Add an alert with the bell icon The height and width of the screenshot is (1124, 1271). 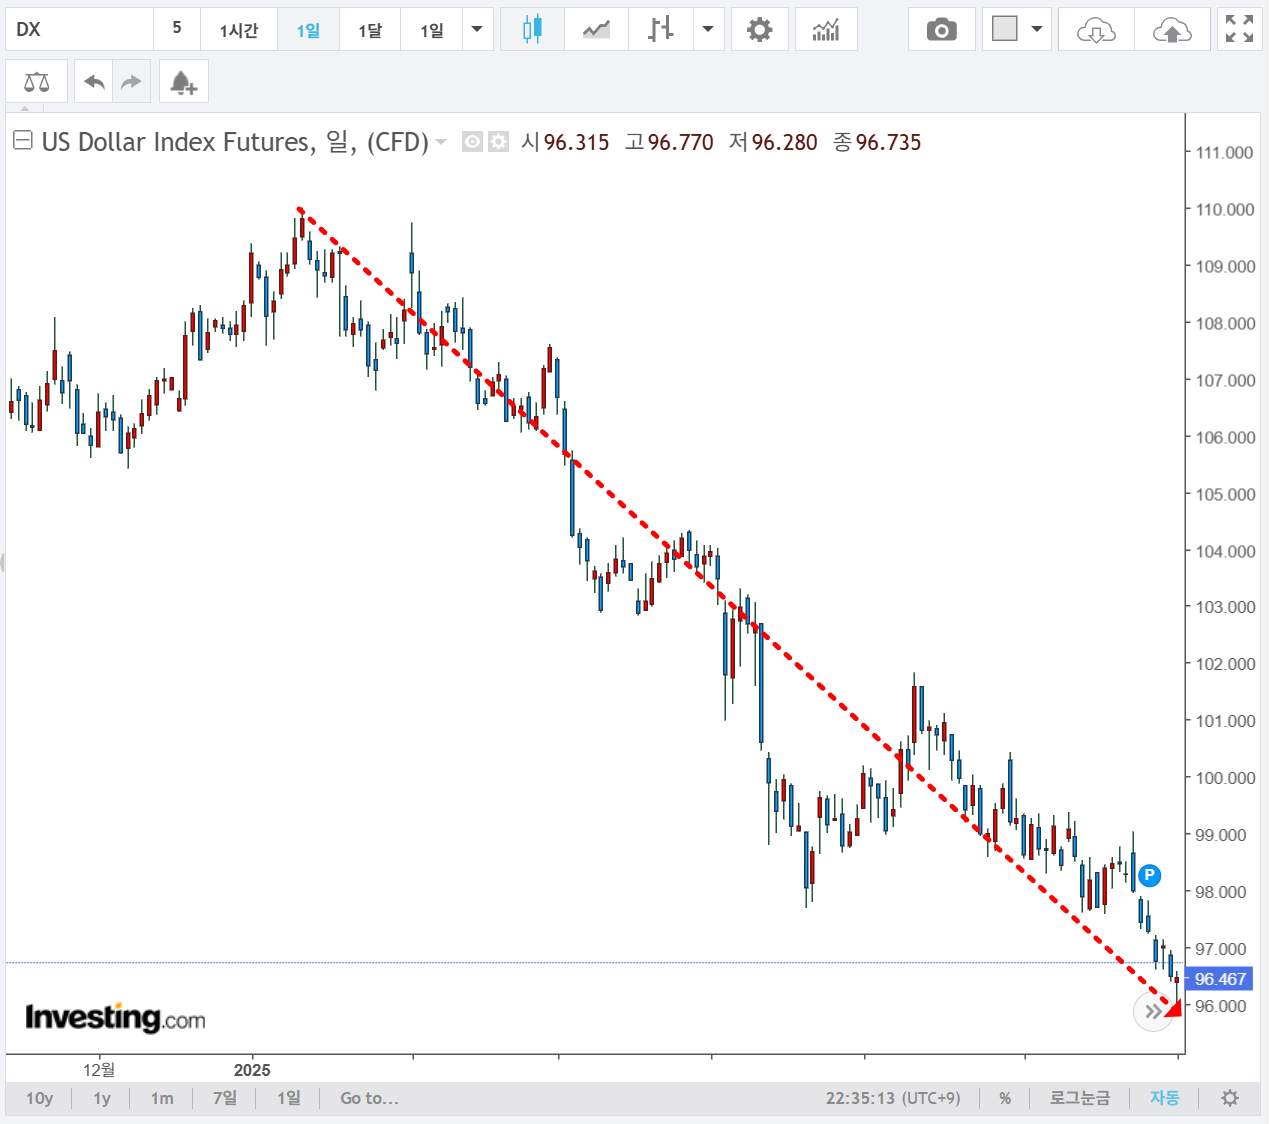point(183,82)
